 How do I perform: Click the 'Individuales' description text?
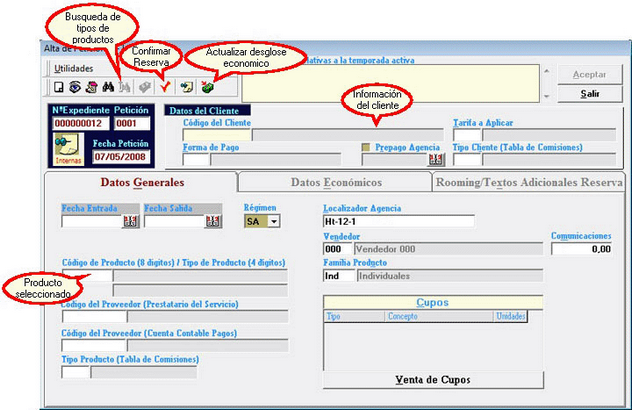[x=384, y=276]
